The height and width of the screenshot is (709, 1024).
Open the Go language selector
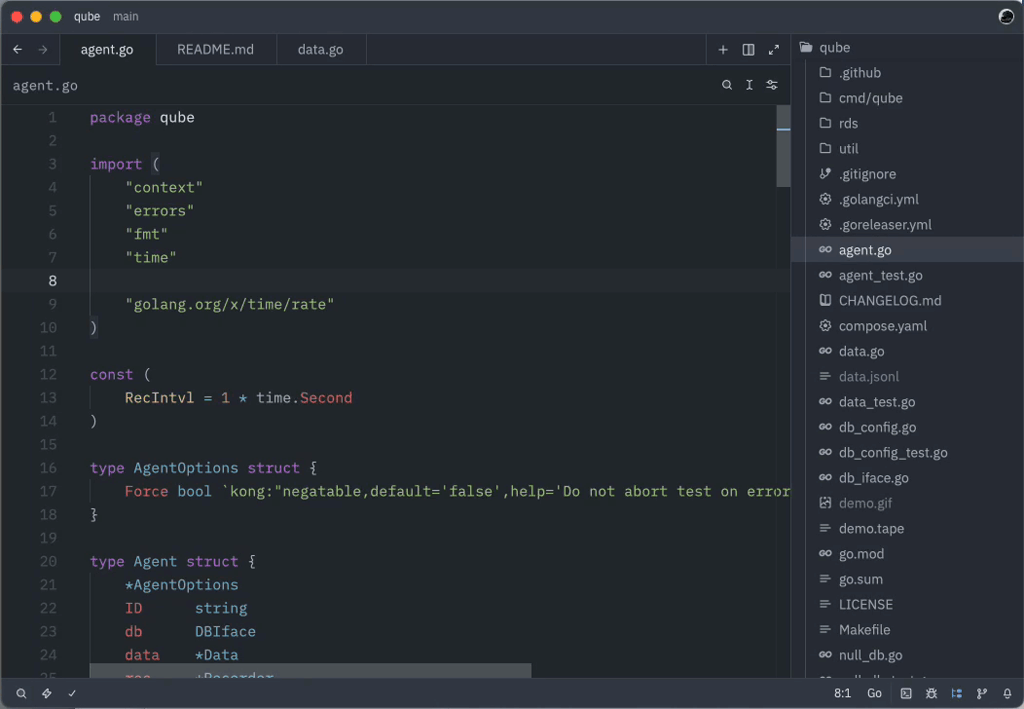point(874,693)
